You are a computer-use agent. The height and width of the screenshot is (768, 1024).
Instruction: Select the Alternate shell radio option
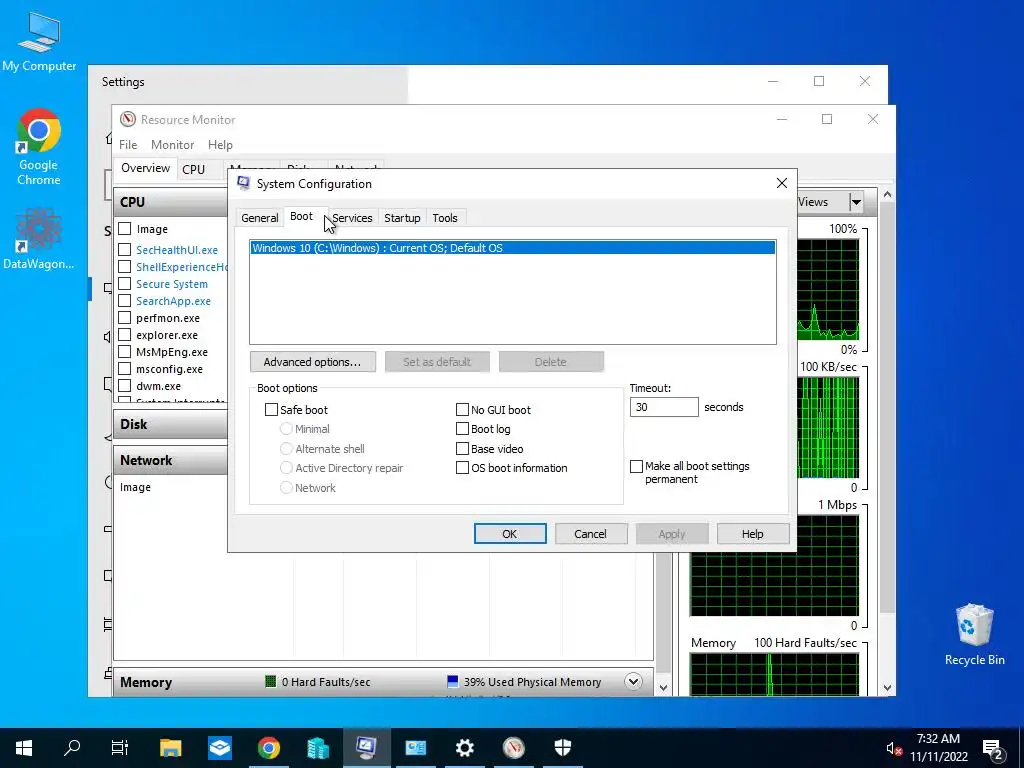[x=285, y=449]
